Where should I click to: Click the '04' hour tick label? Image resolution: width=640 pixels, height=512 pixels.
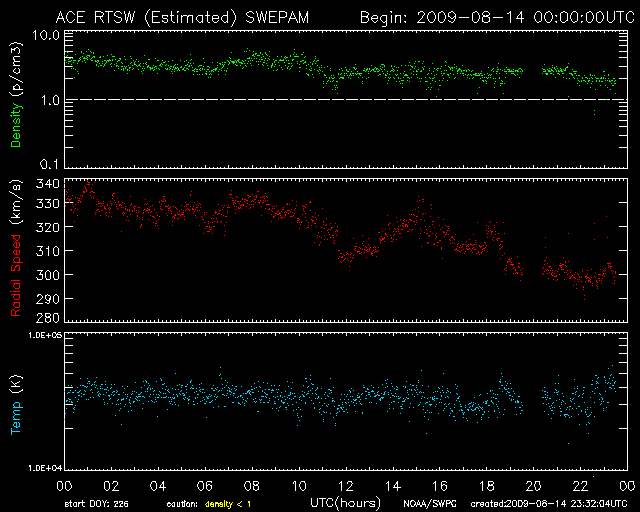[158, 486]
